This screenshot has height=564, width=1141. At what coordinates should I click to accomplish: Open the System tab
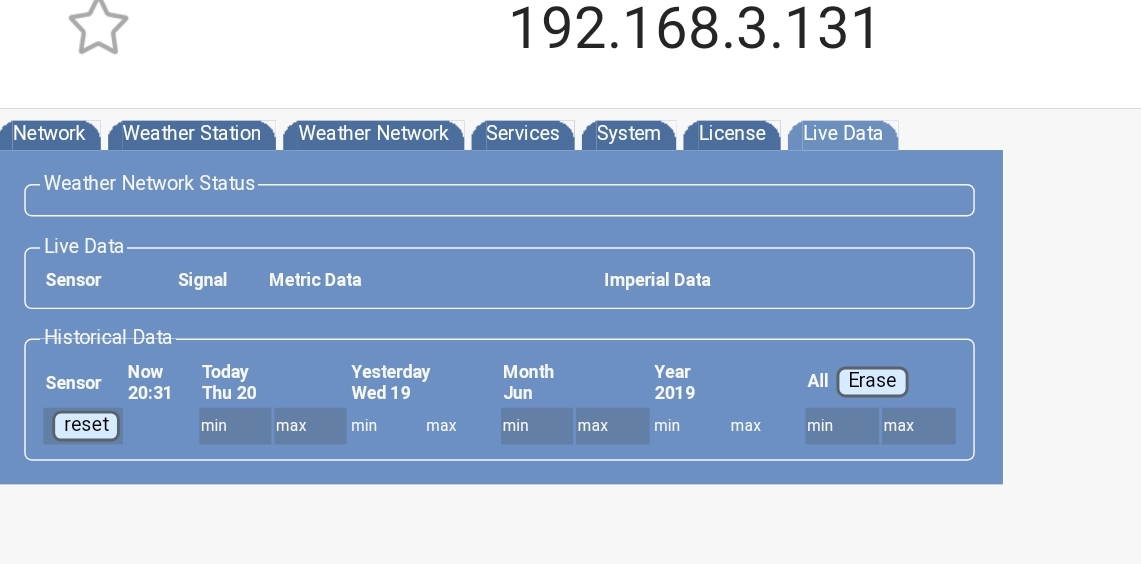(x=628, y=134)
